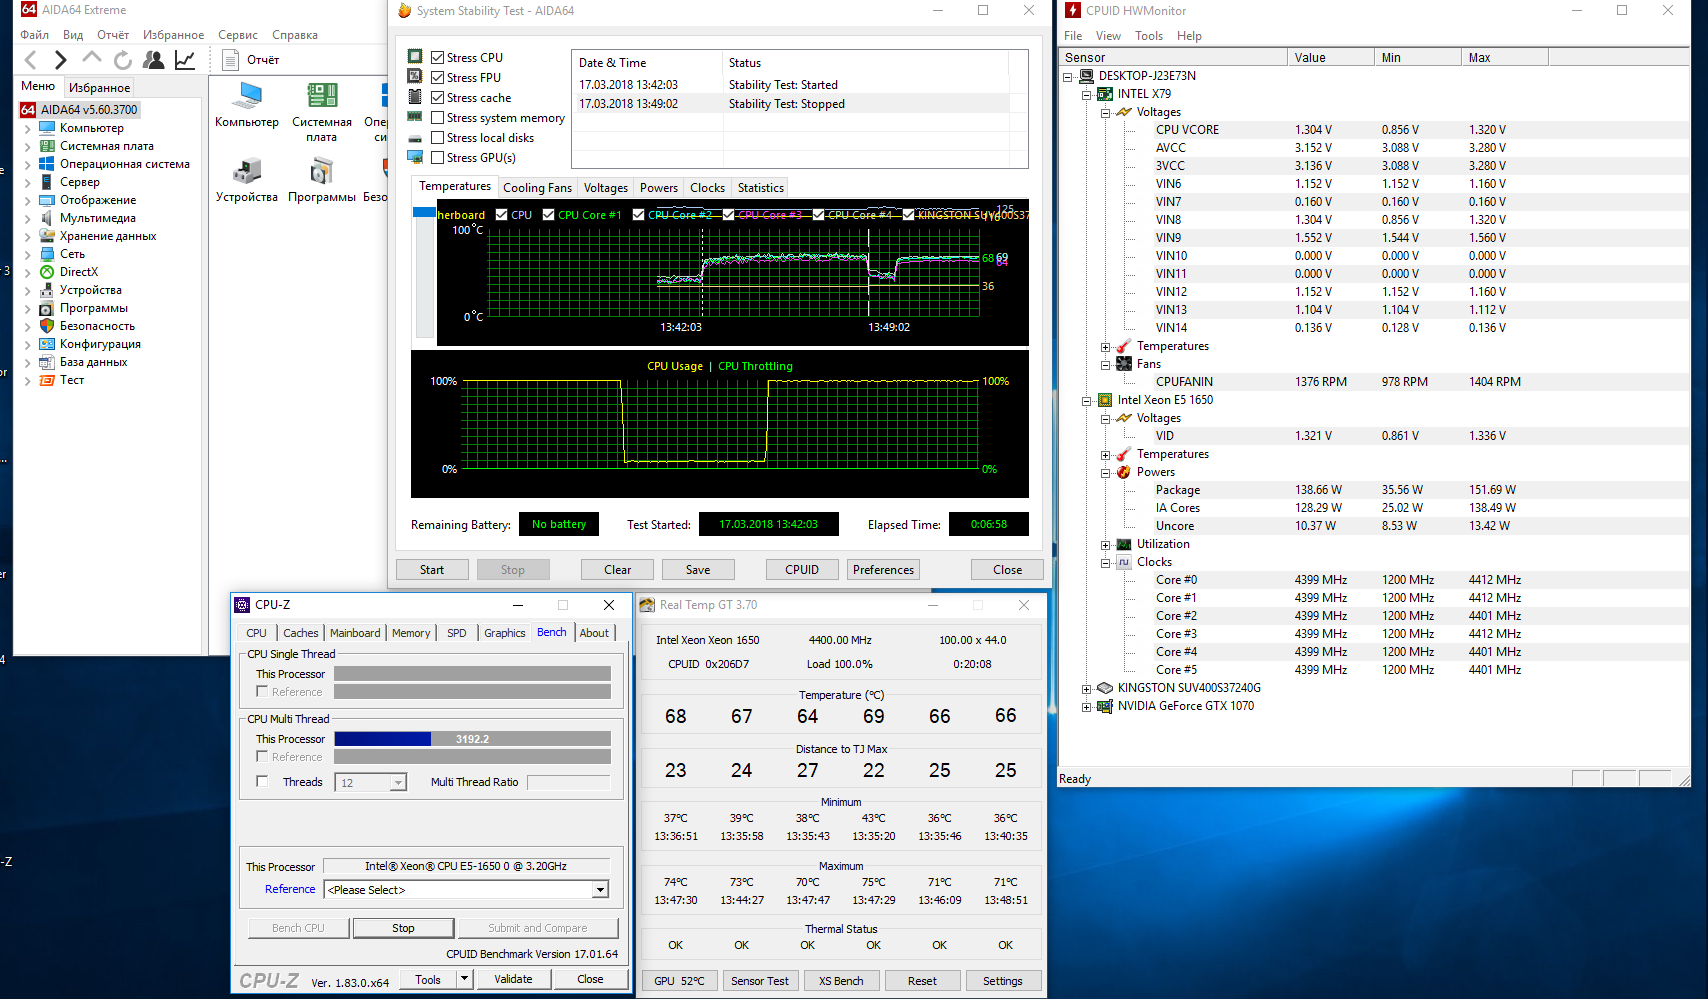The image size is (1708, 999).
Task: Click the CPU Multi Thread progress bar
Action: (472, 739)
